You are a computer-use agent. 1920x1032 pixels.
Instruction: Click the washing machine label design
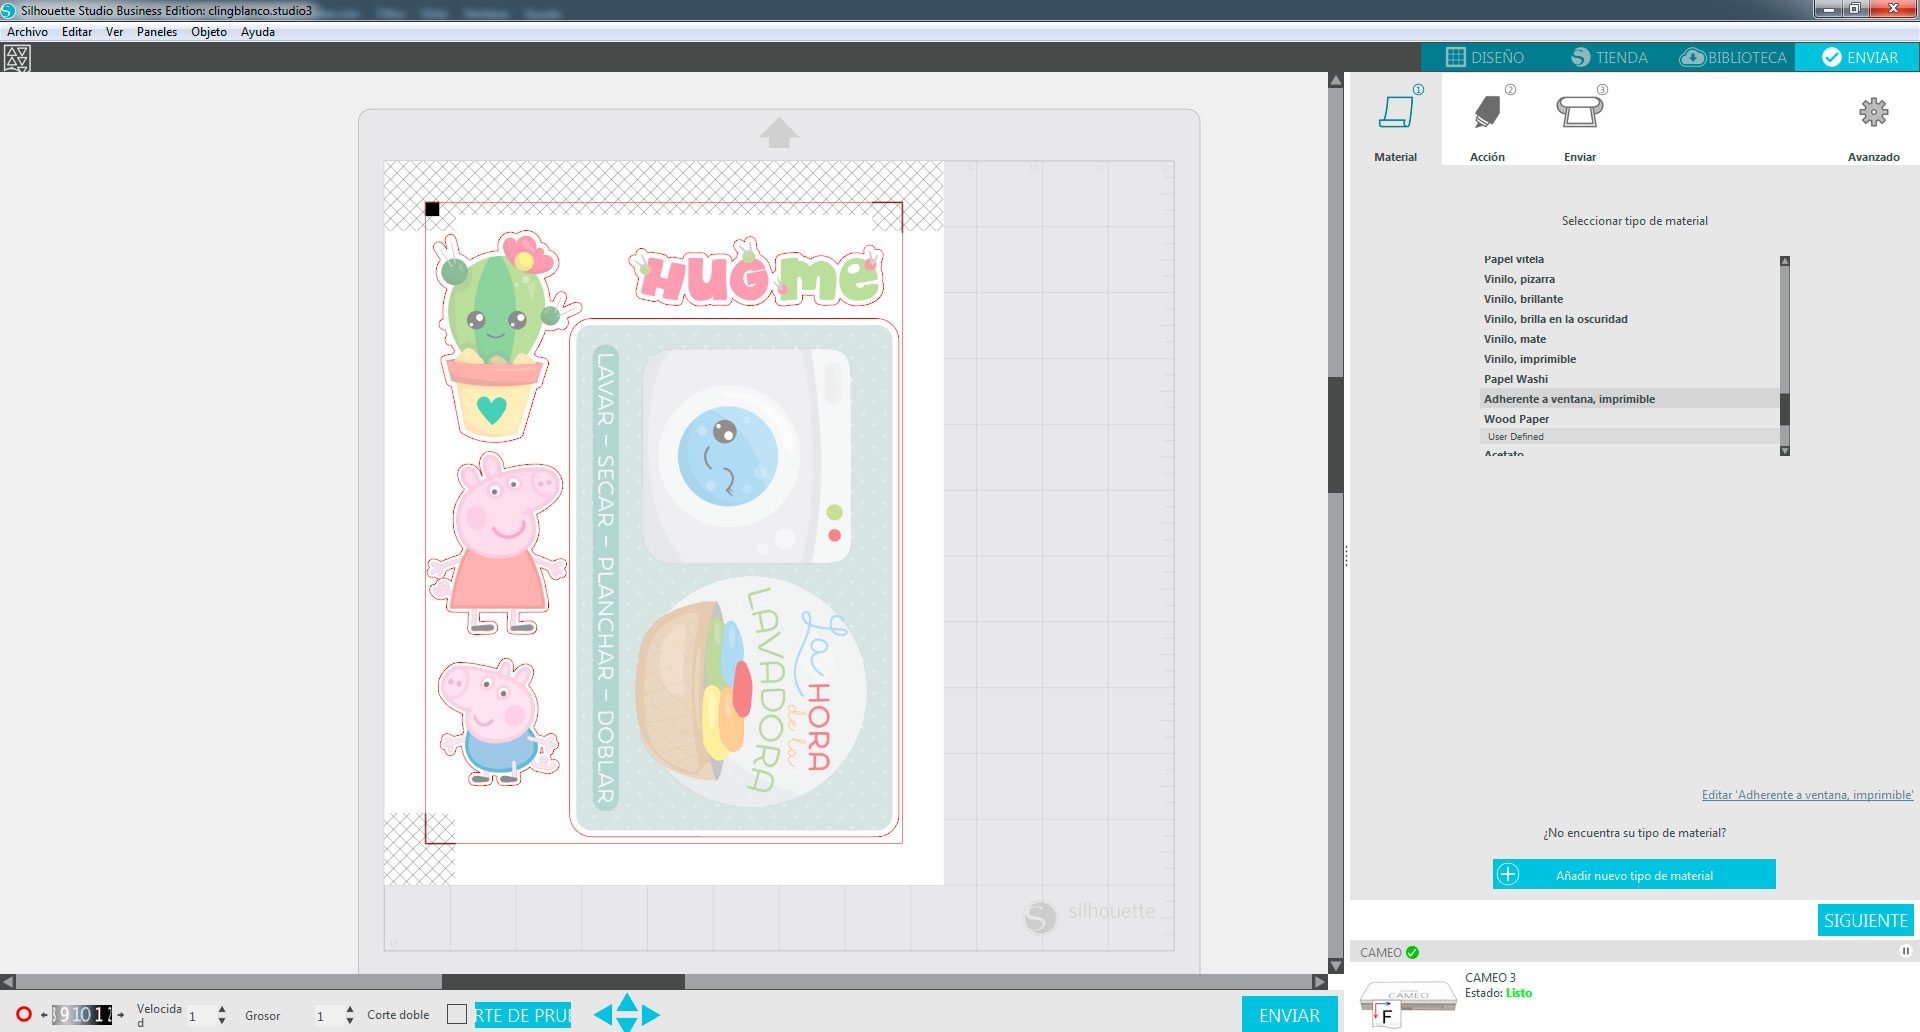click(x=735, y=577)
